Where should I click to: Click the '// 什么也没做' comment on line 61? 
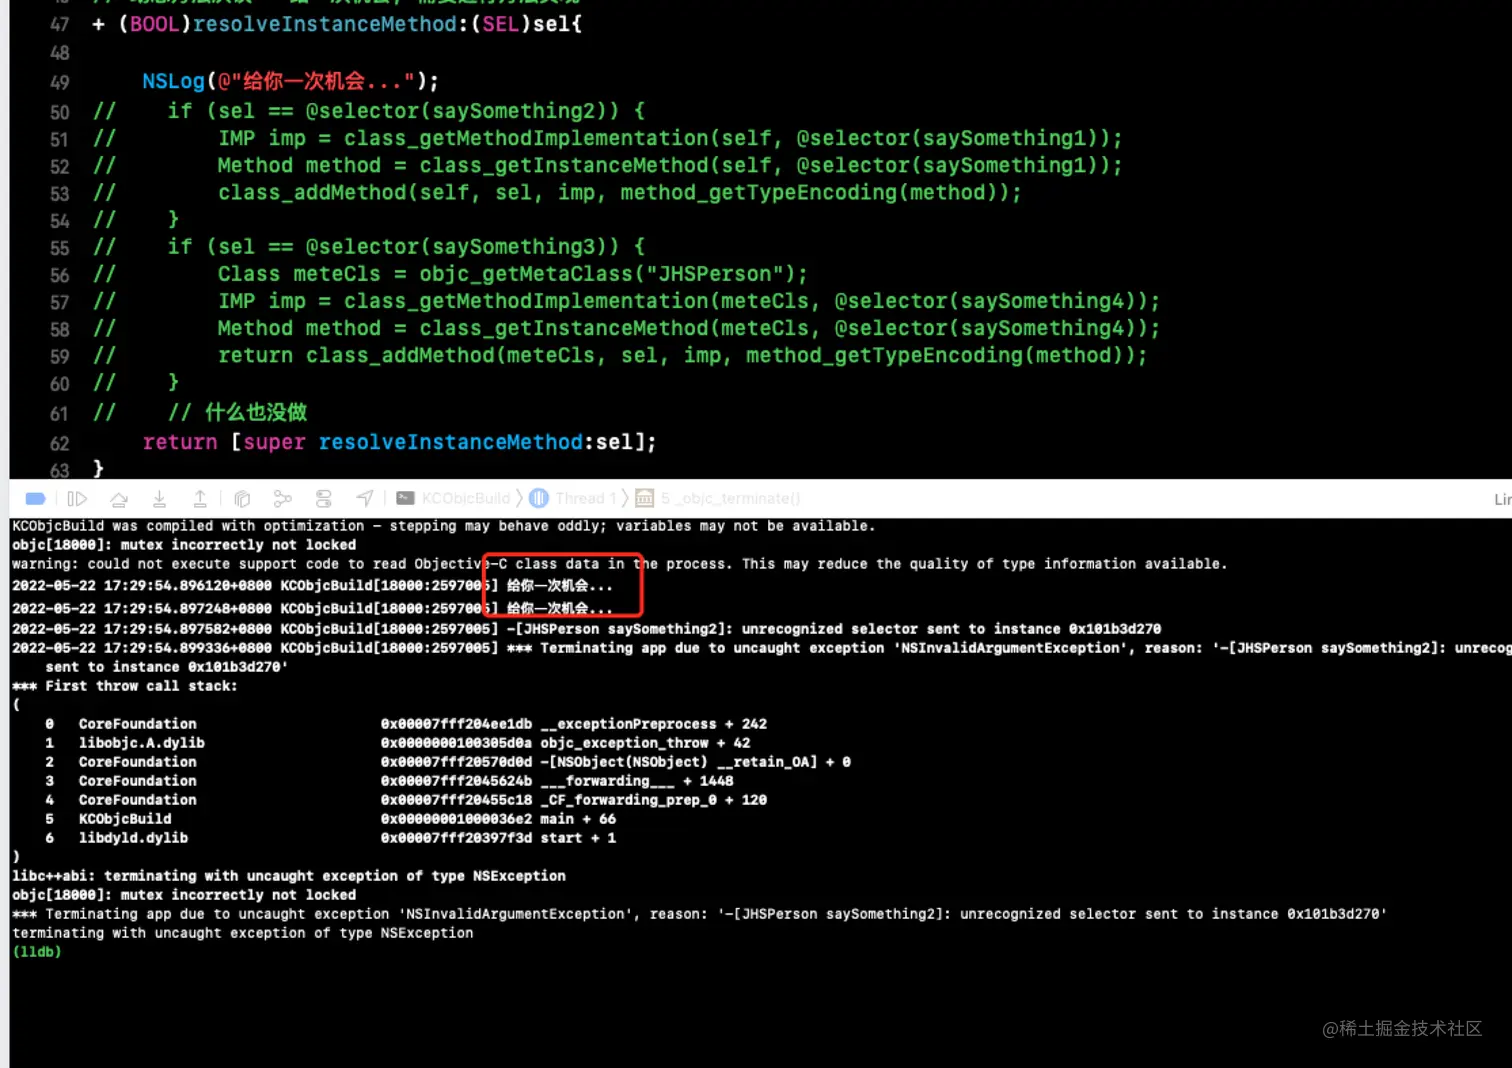point(237,412)
